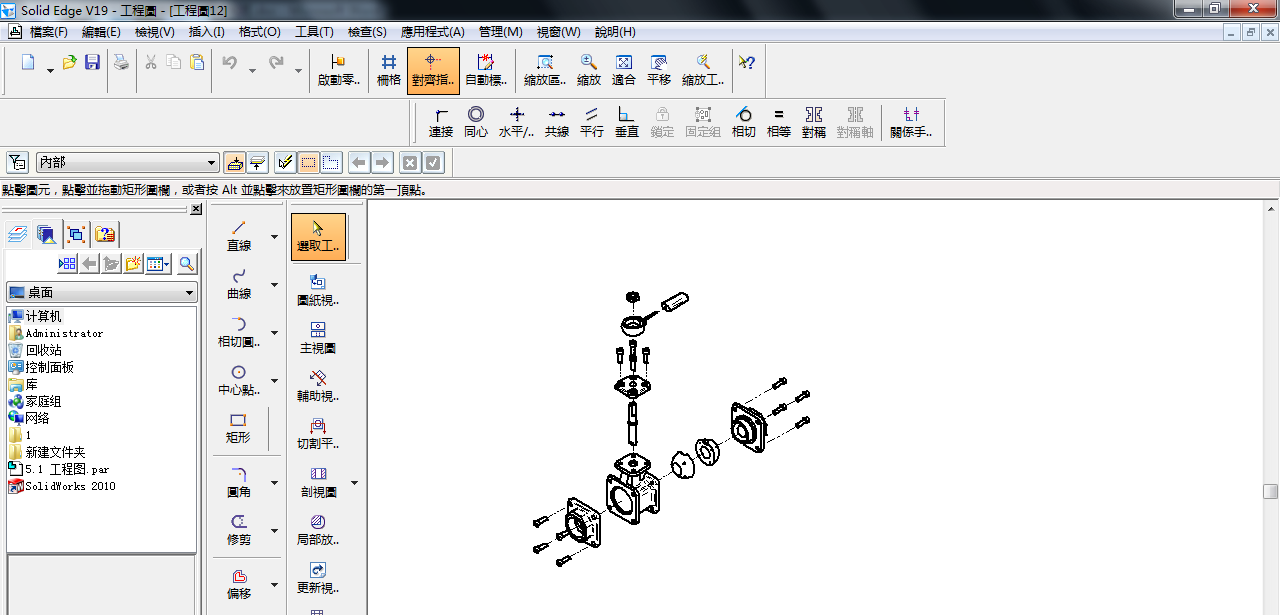
Task: Apply the 共線 collinear relationship
Action: pyautogui.click(x=557, y=122)
